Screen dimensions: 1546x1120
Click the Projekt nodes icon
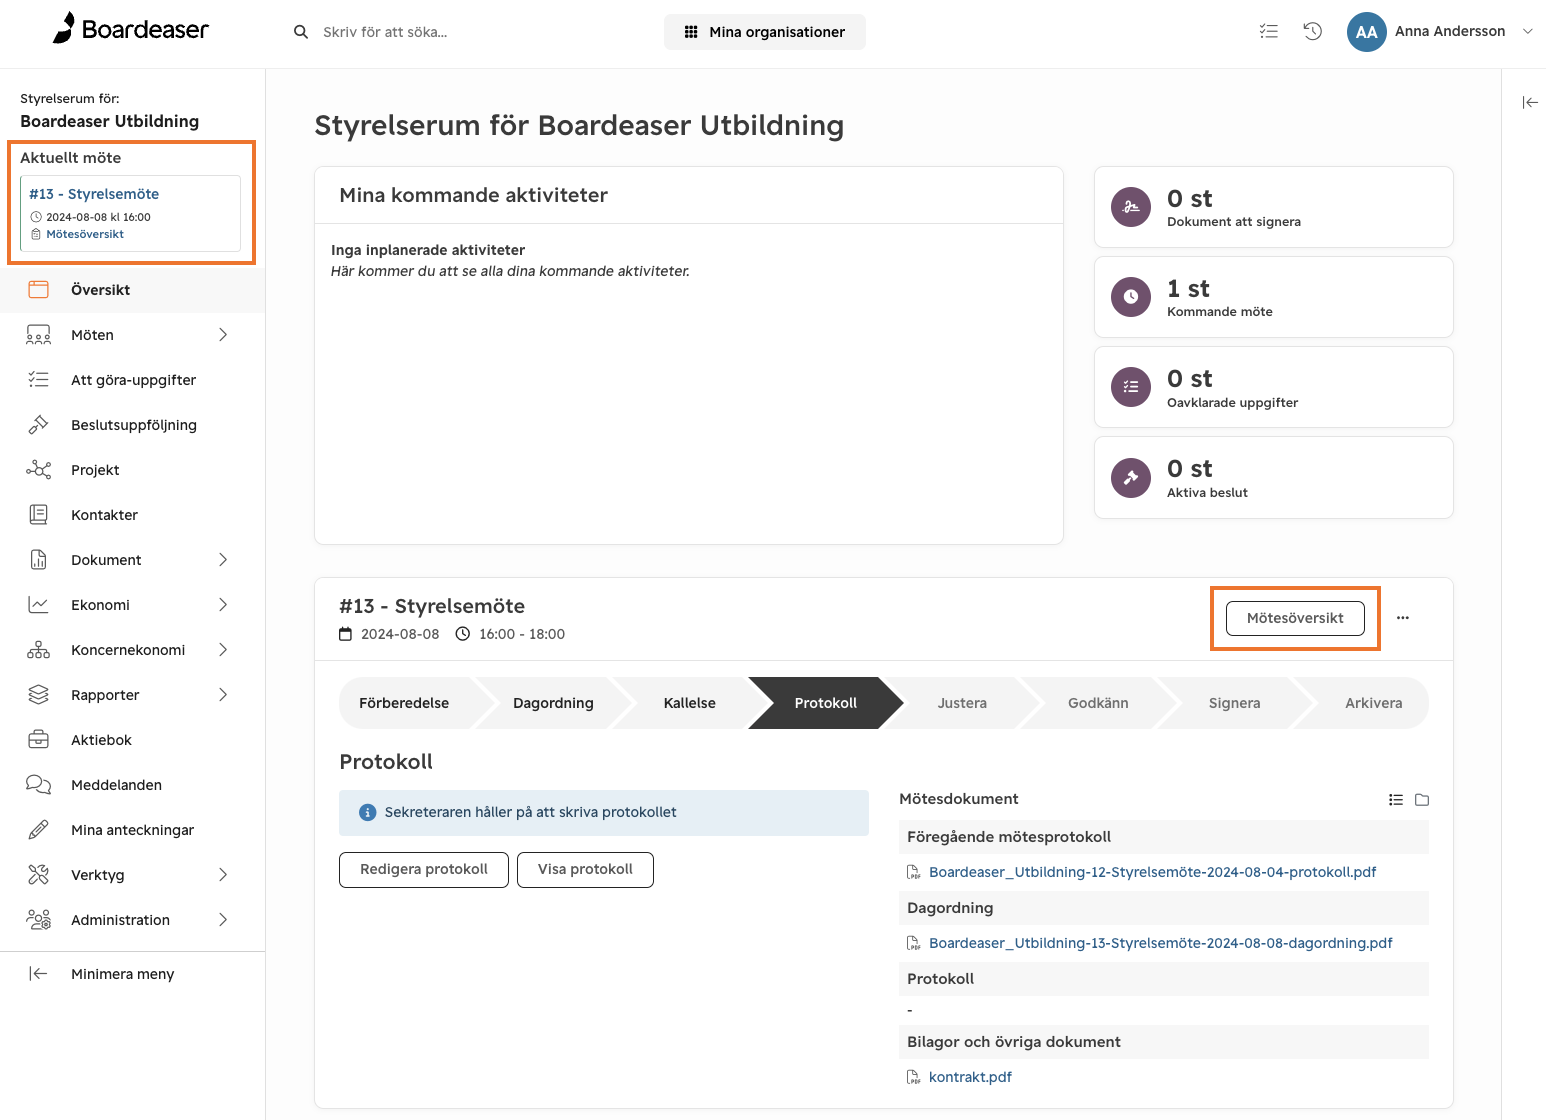pyautogui.click(x=39, y=470)
